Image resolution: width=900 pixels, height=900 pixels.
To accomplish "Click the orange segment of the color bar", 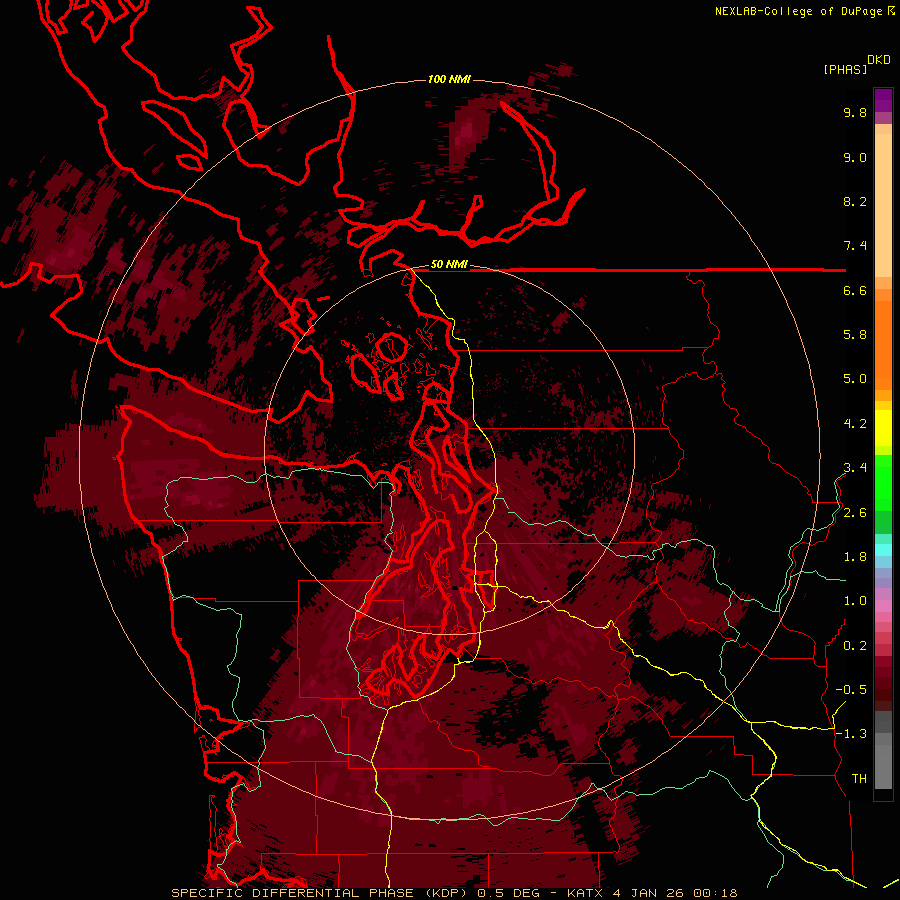I will click(883, 344).
